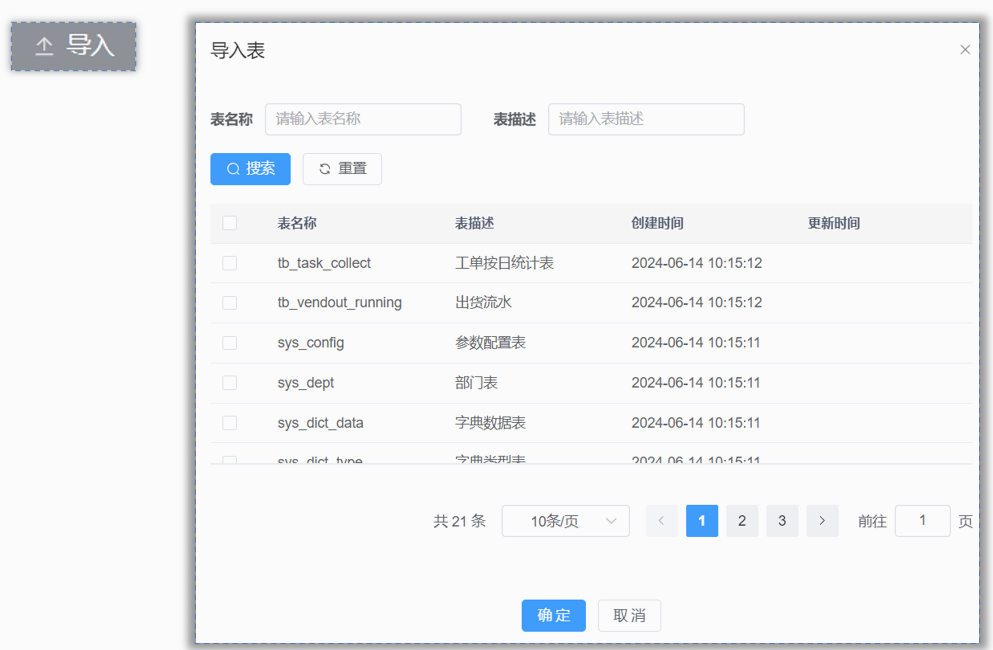Toggle the select-all checkbox in table header
This screenshot has height=650, width=993.
point(230,223)
